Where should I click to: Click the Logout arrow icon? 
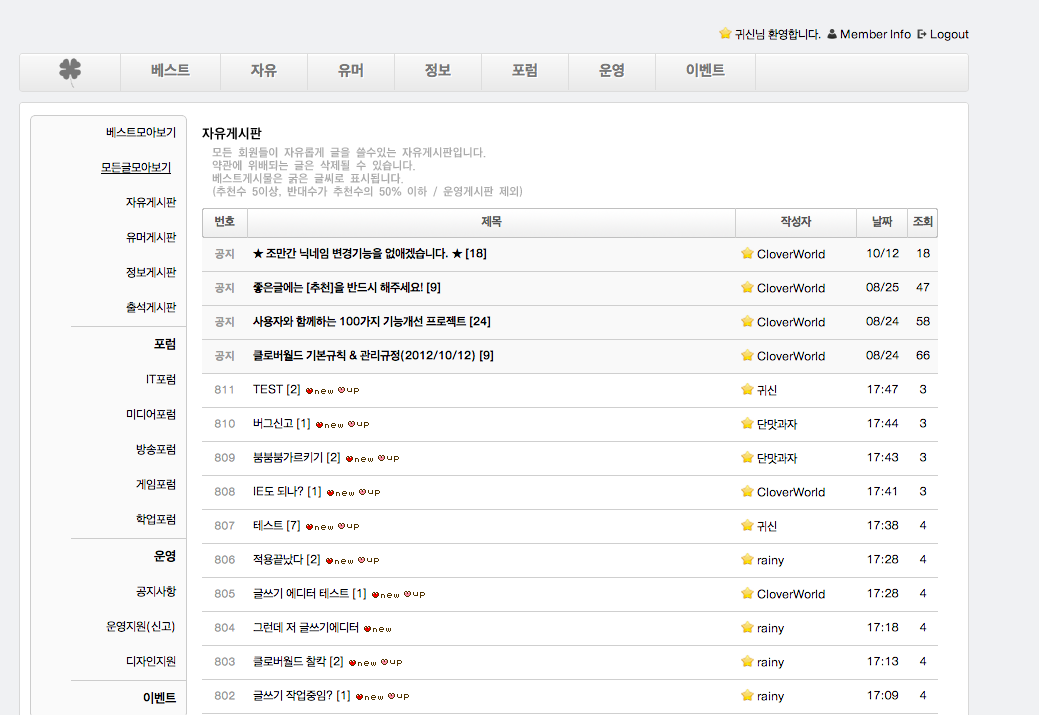tap(922, 34)
